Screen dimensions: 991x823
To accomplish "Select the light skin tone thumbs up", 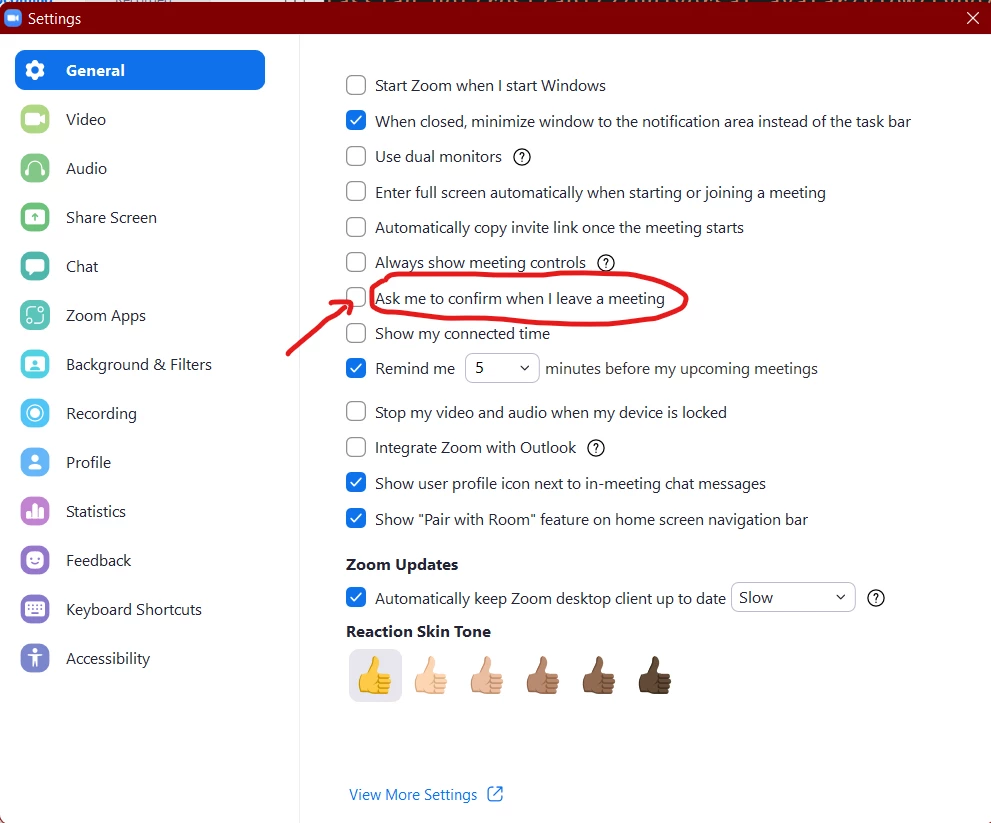I will [x=431, y=675].
